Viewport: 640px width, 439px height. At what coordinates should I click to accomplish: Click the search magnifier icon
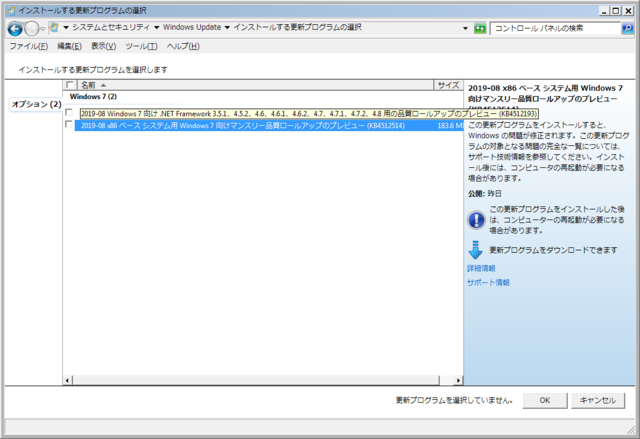pos(627,28)
